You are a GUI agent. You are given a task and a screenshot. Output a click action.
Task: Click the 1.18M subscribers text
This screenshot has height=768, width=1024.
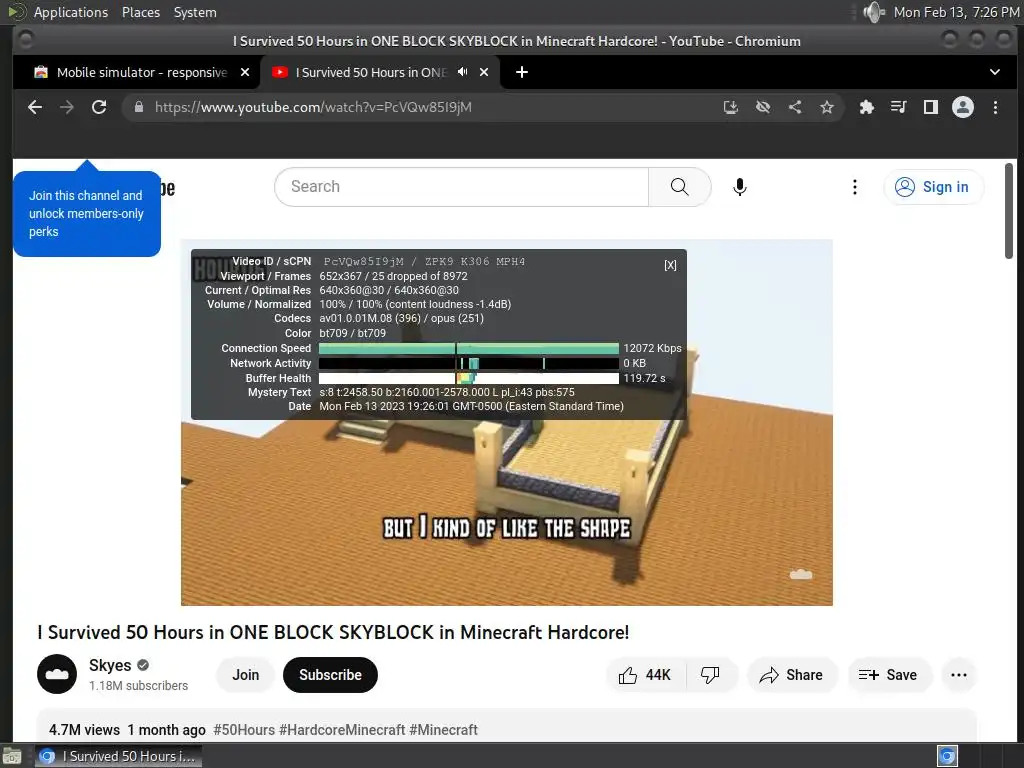(138, 686)
